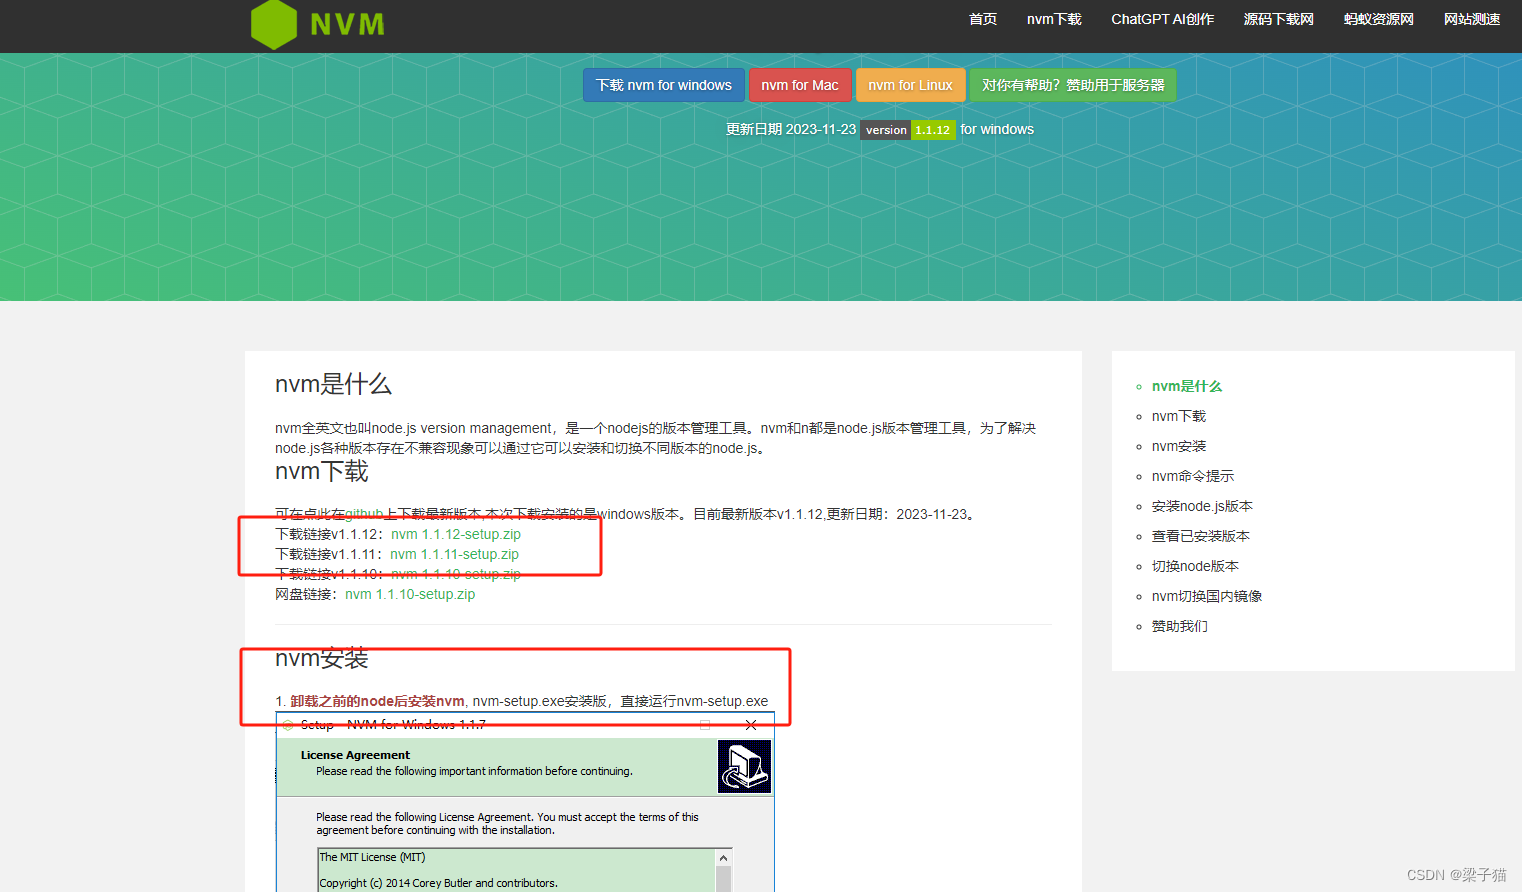The image size is (1522, 892).
Task: Click the nvm是什么 heading
Action: point(333,384)
